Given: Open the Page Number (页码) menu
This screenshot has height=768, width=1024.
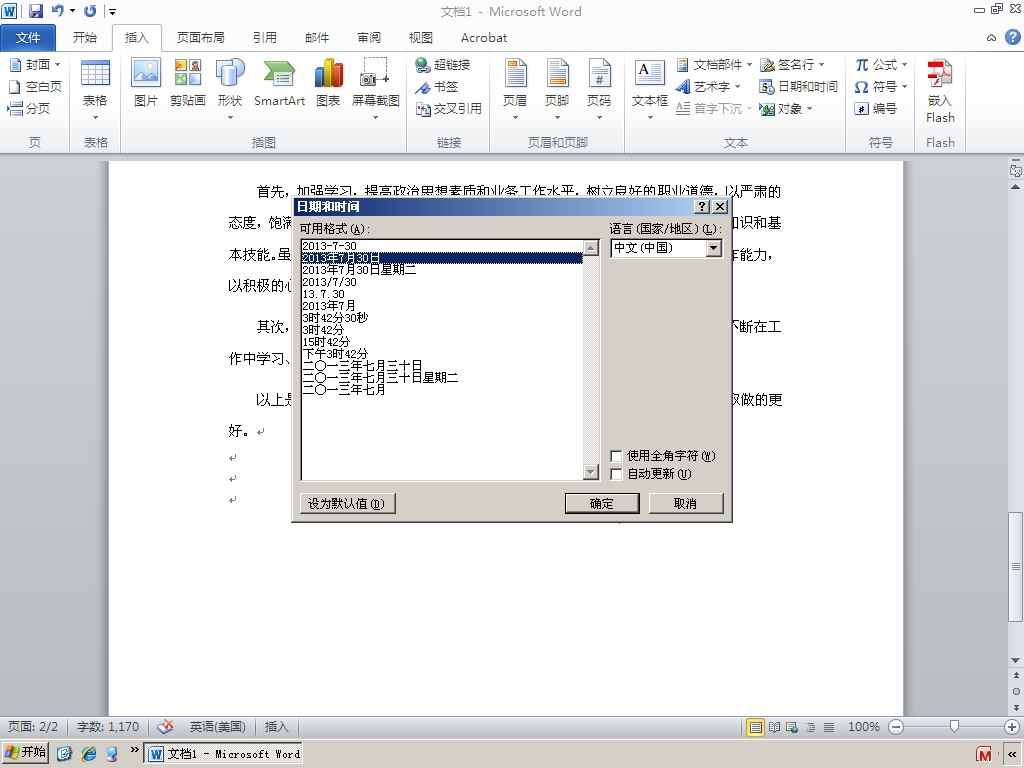Looking at the screenshot, I should [599, 90].
